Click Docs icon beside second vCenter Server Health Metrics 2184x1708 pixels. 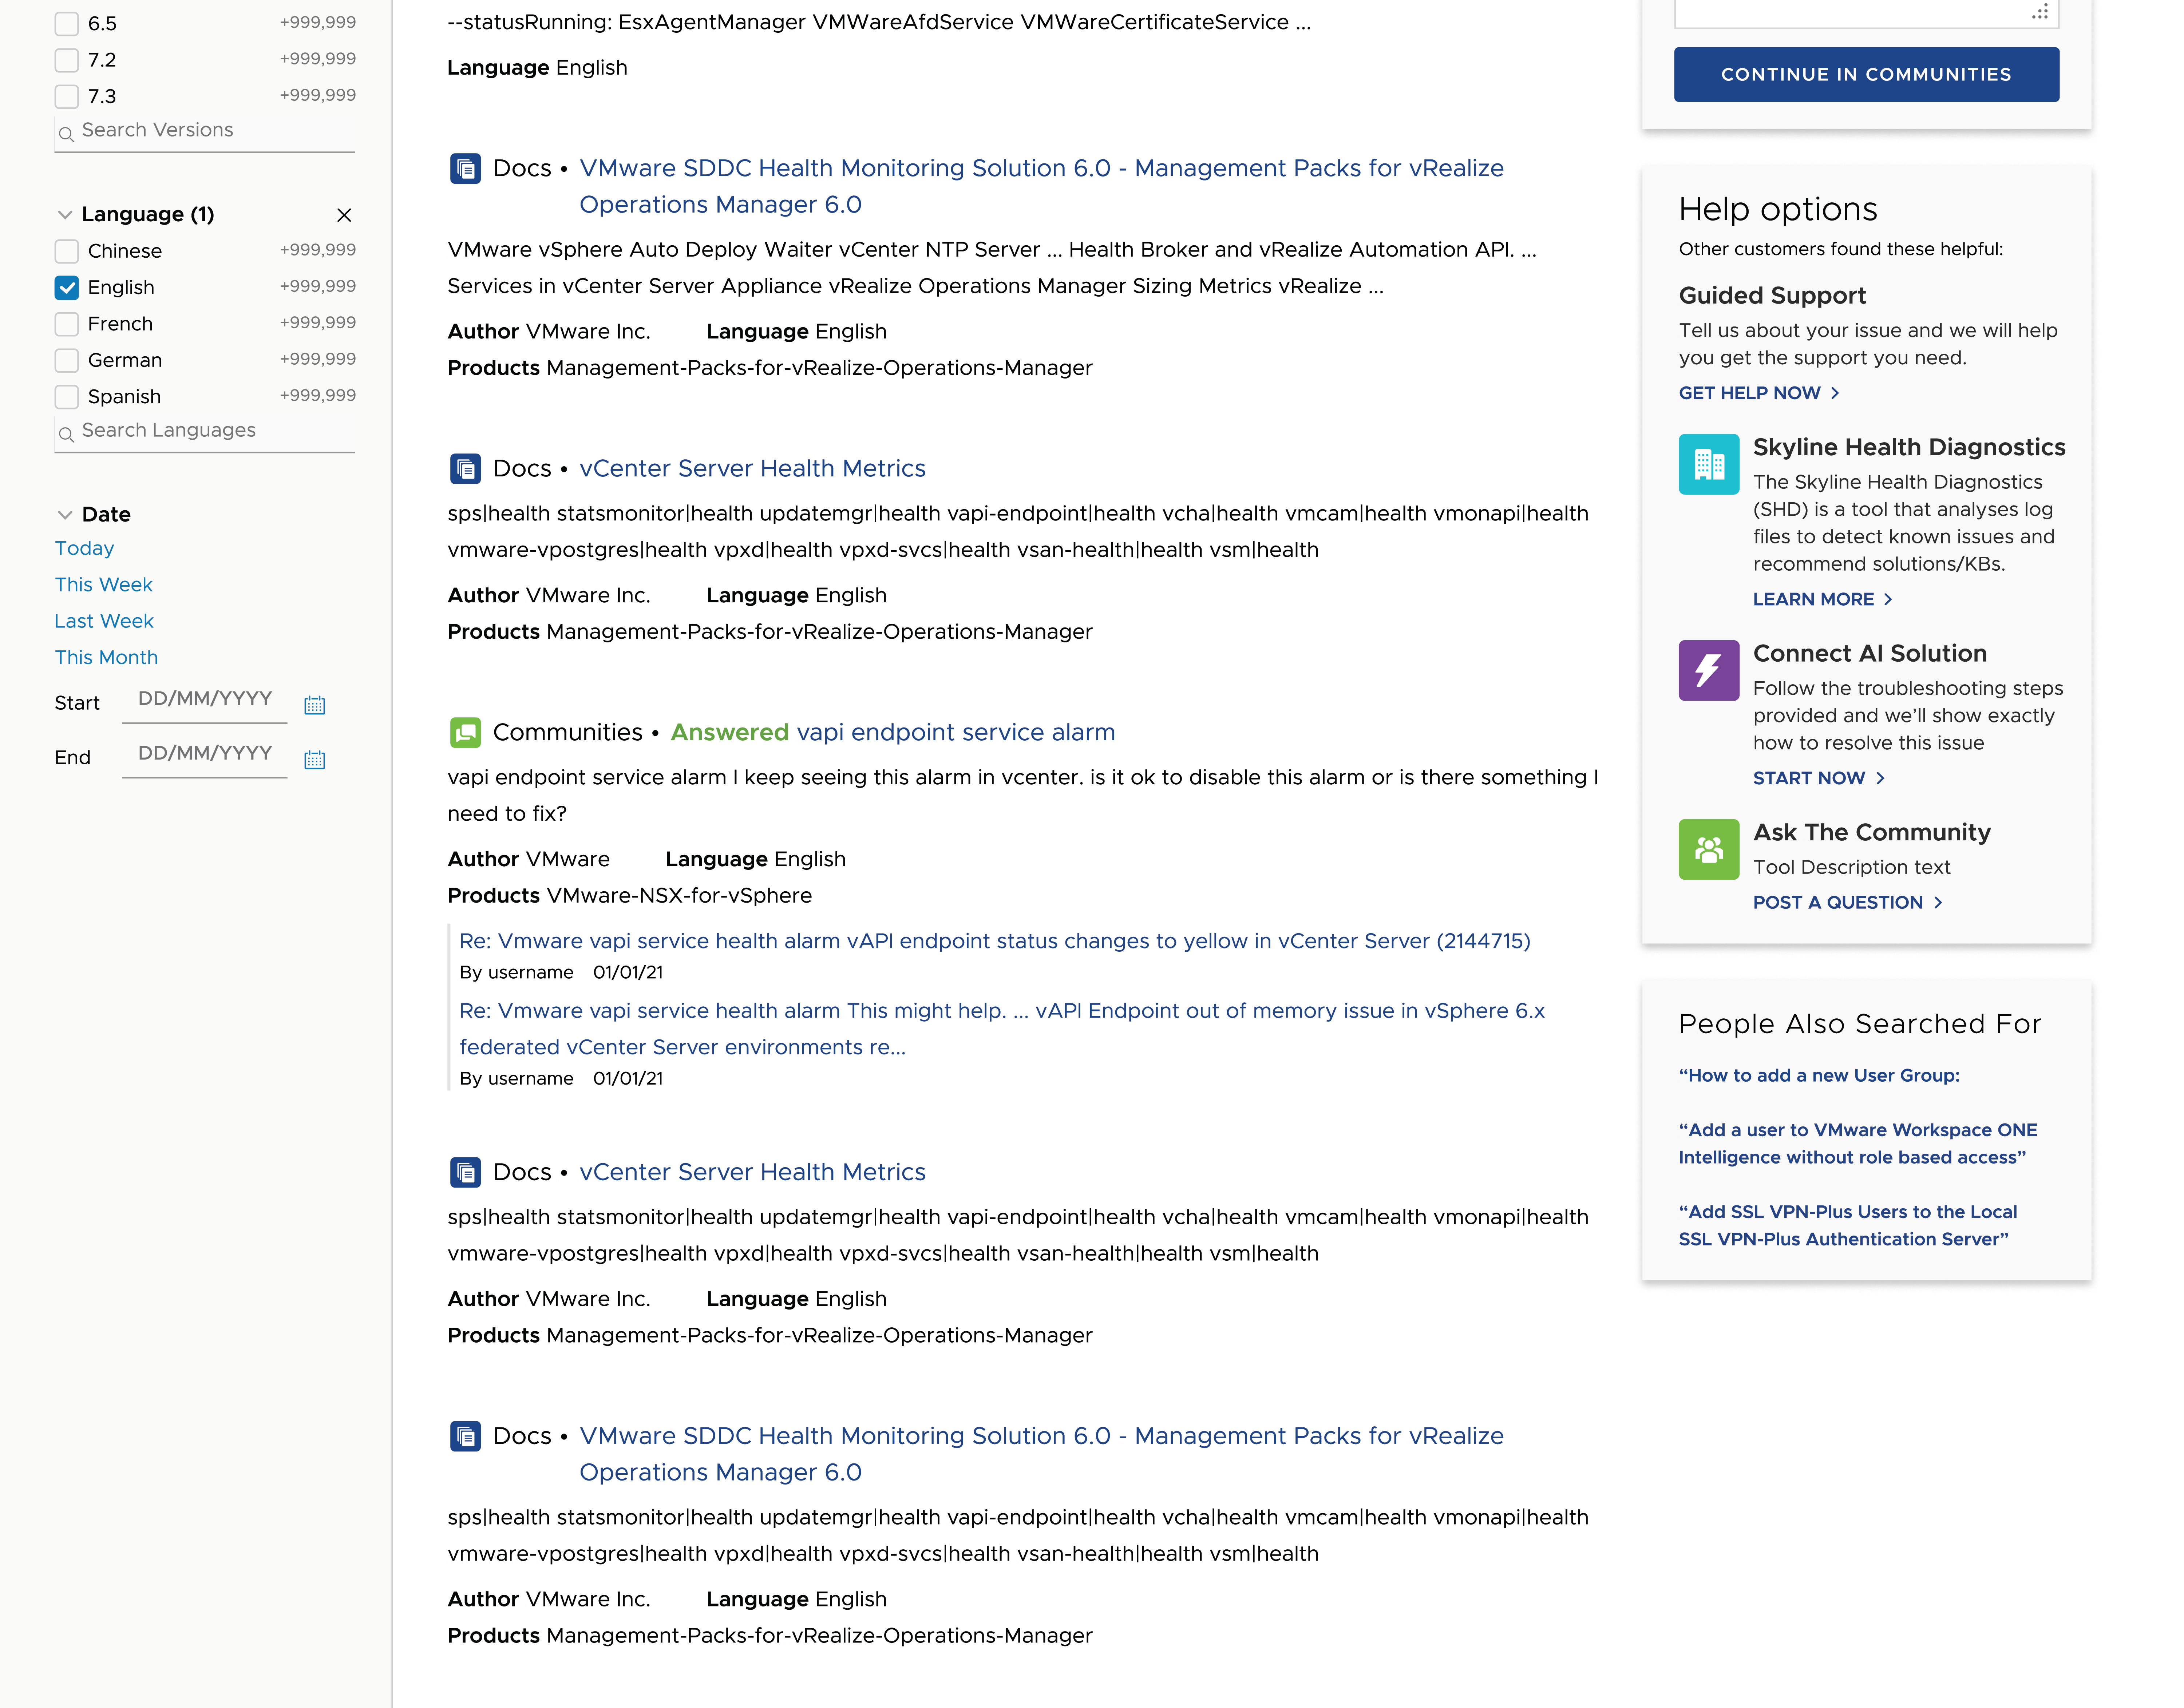465,1172
